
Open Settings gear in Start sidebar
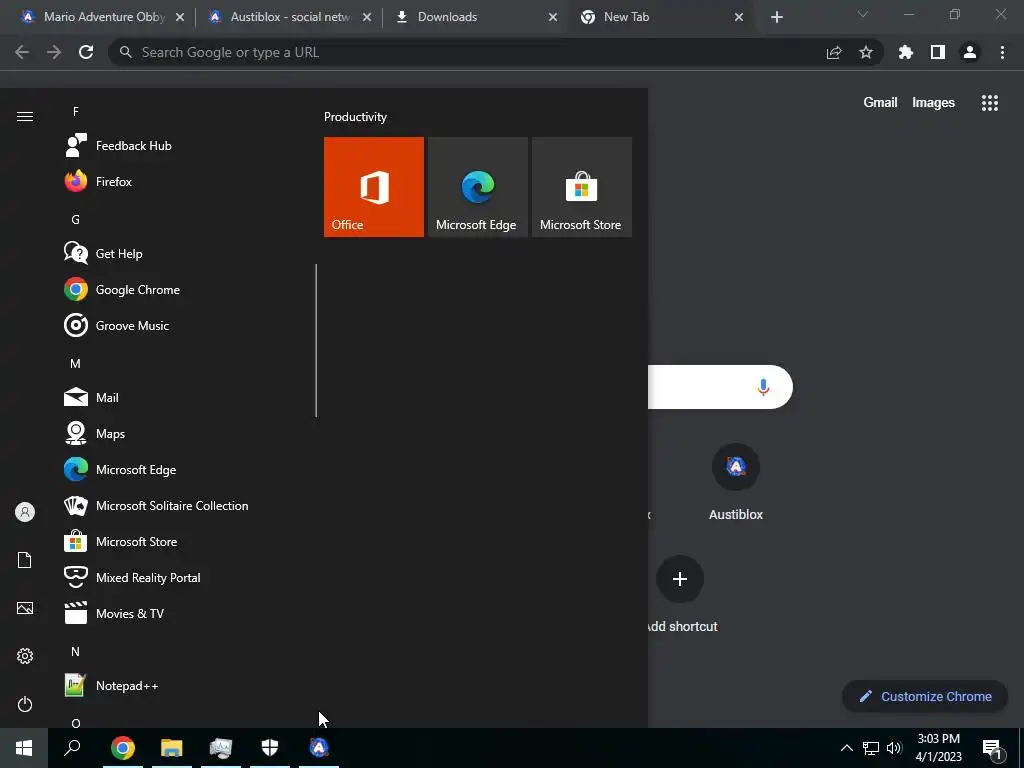click(x=25, y=656)
